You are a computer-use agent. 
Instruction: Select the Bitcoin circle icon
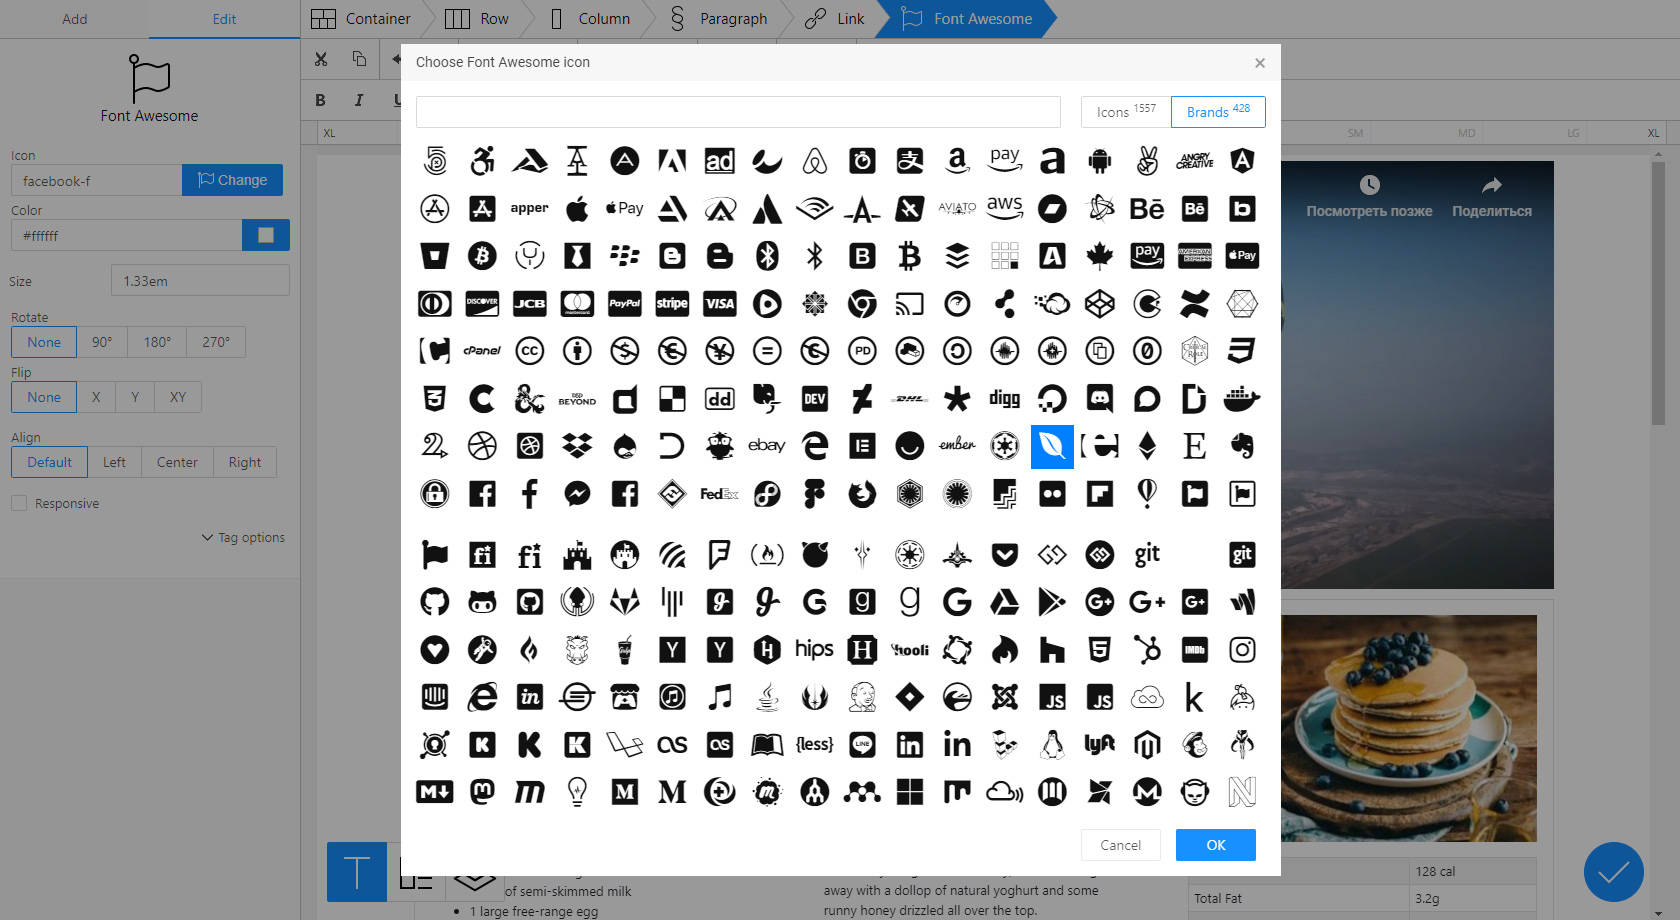tap(482, 256)
